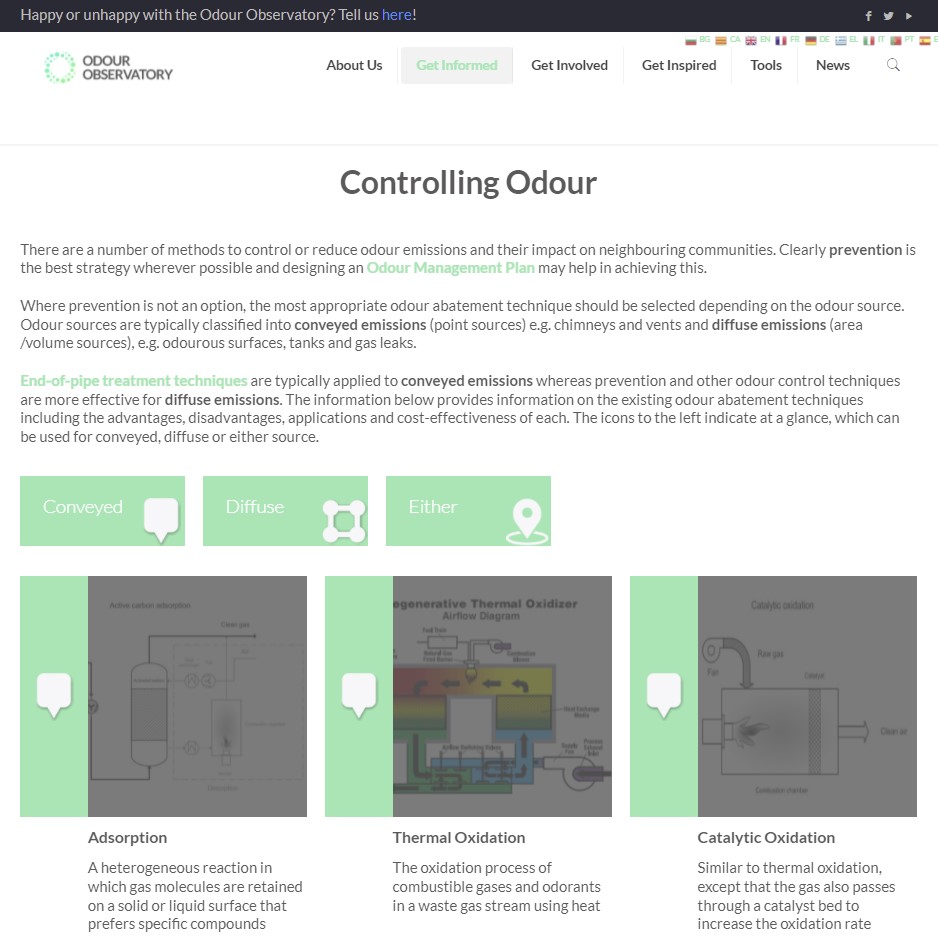Click the YouTube play icon
This screenshot has height=939, width=938.
909,16
